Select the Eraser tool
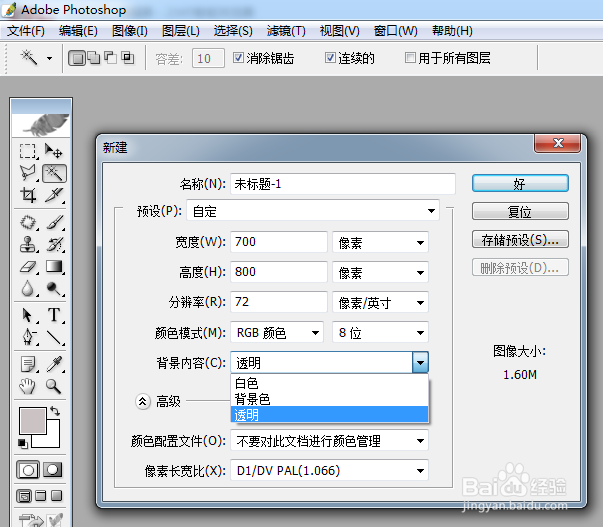The width and height of the screenshot is (603, 527). coord(28,266)
